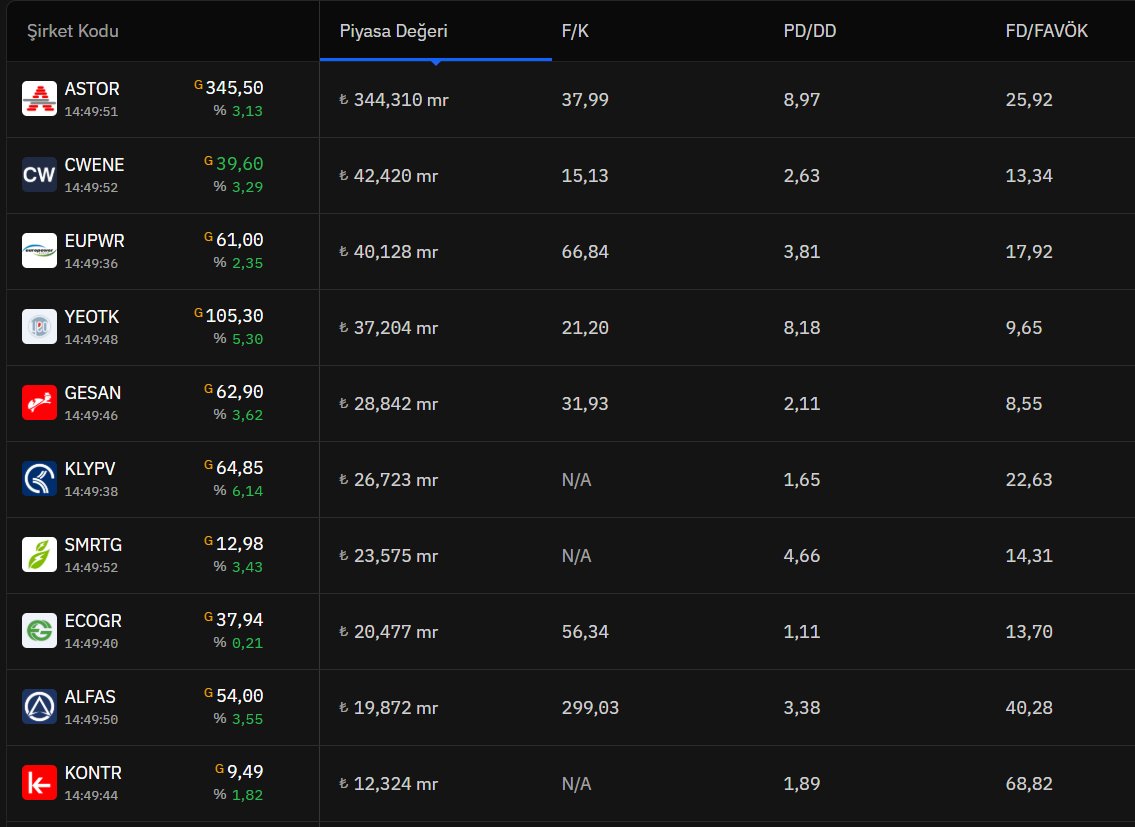The width and height of the screenshot is (1135, 827).
Task: Click KLYPV F/K value N/A
Action: [576, 480]
